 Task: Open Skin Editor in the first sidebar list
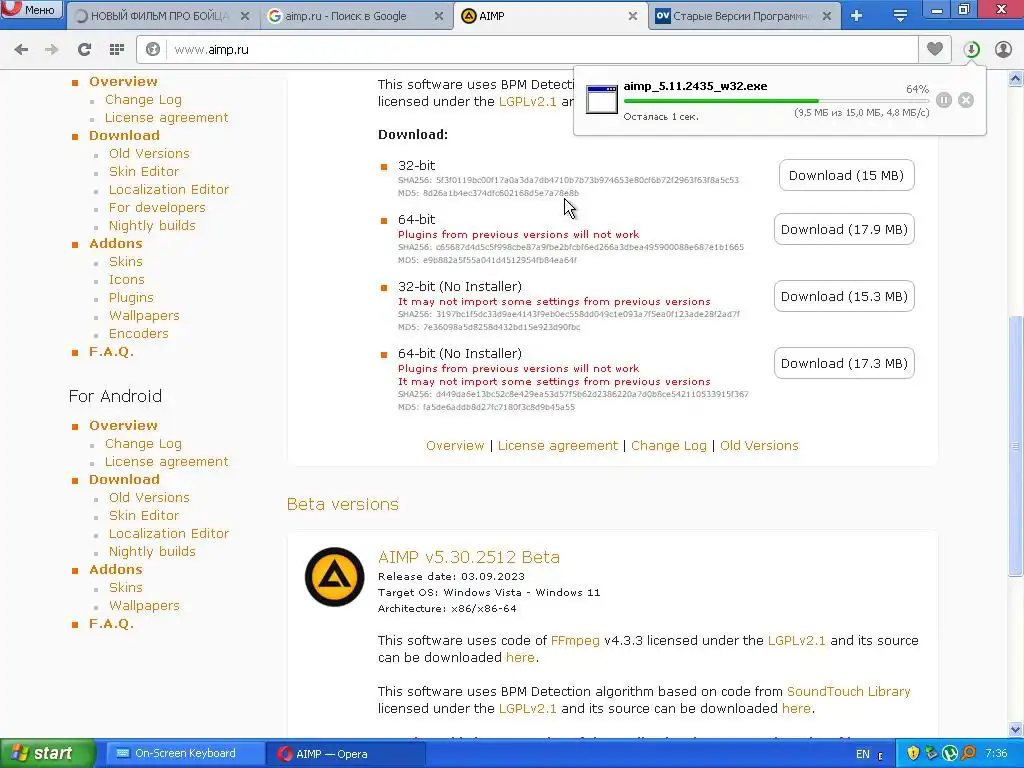pyautogui.click(x=144, y=171)
